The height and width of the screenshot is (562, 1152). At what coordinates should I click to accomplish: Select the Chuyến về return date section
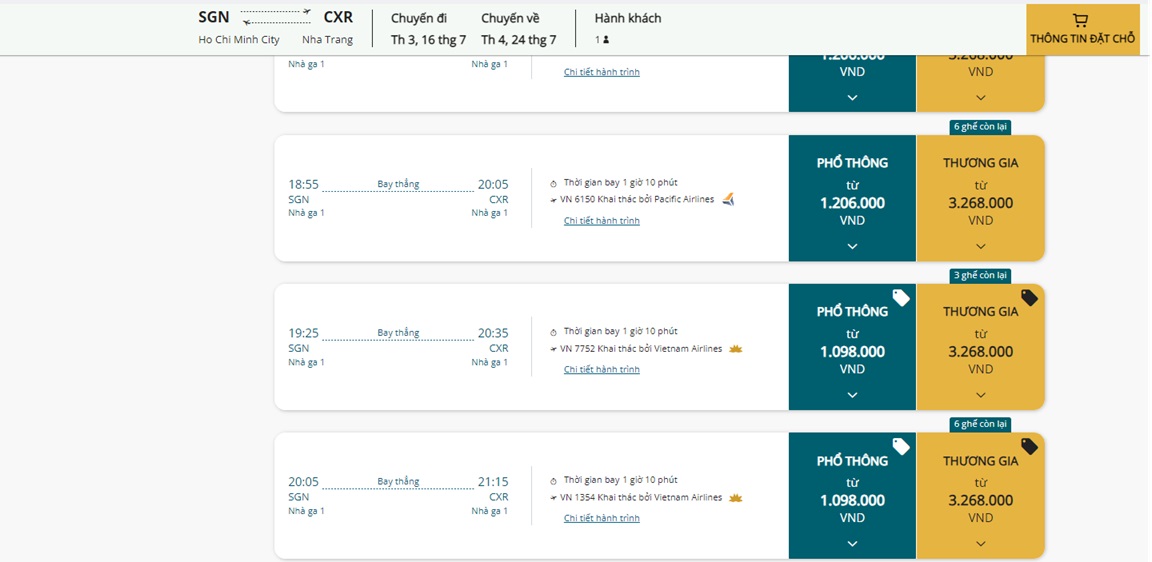(518, 29)
